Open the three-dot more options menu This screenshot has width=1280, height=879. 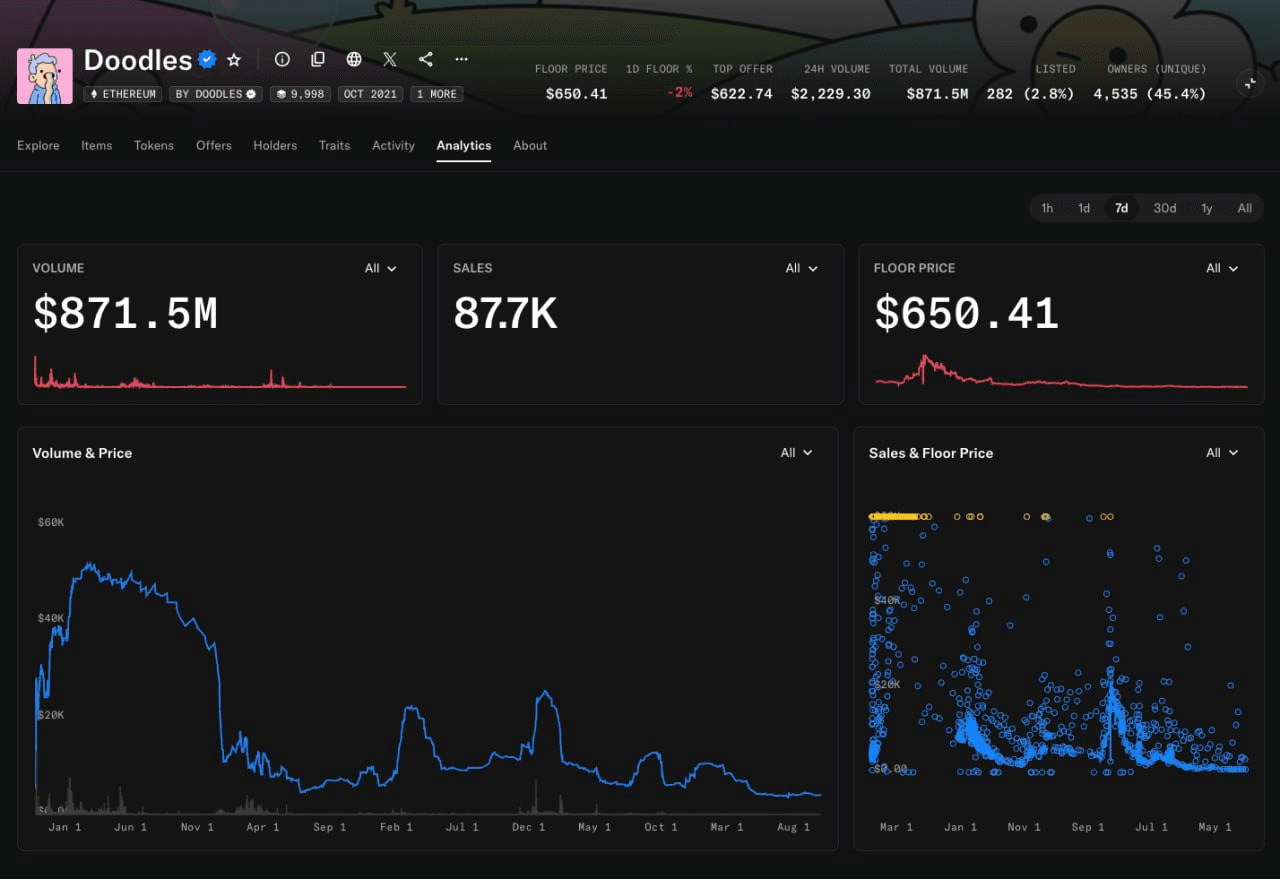[461, 59]
